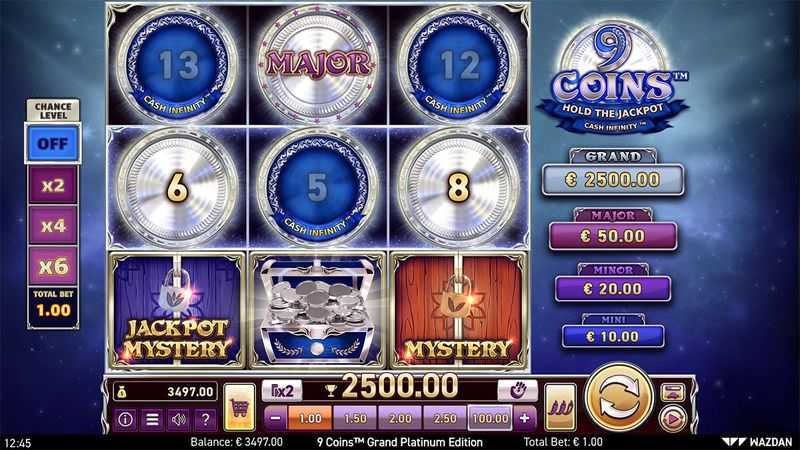Viewport: 800px width, 450px height.
Task: Click the hand gamble icon button
Action: coord(517,391)
